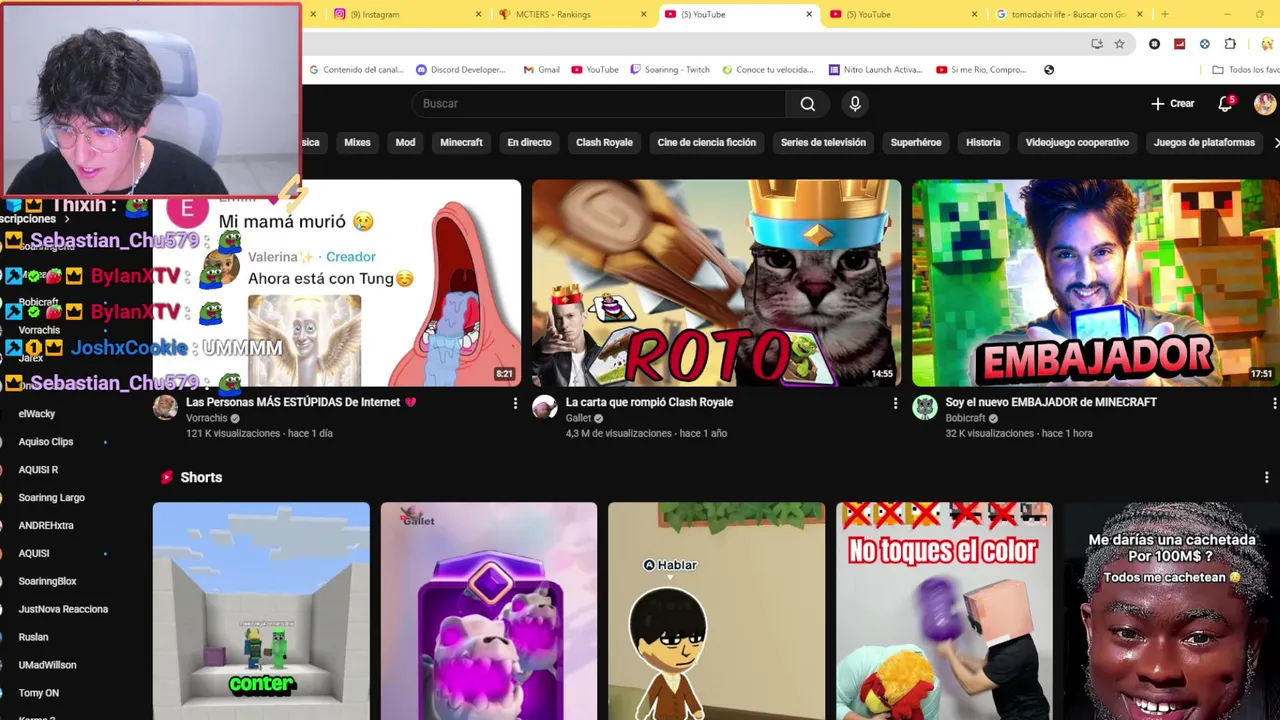The height and width of the screenshot is (720, 1280).
Task: Open the Crear menu
Action: click(x=1173, y=104)
